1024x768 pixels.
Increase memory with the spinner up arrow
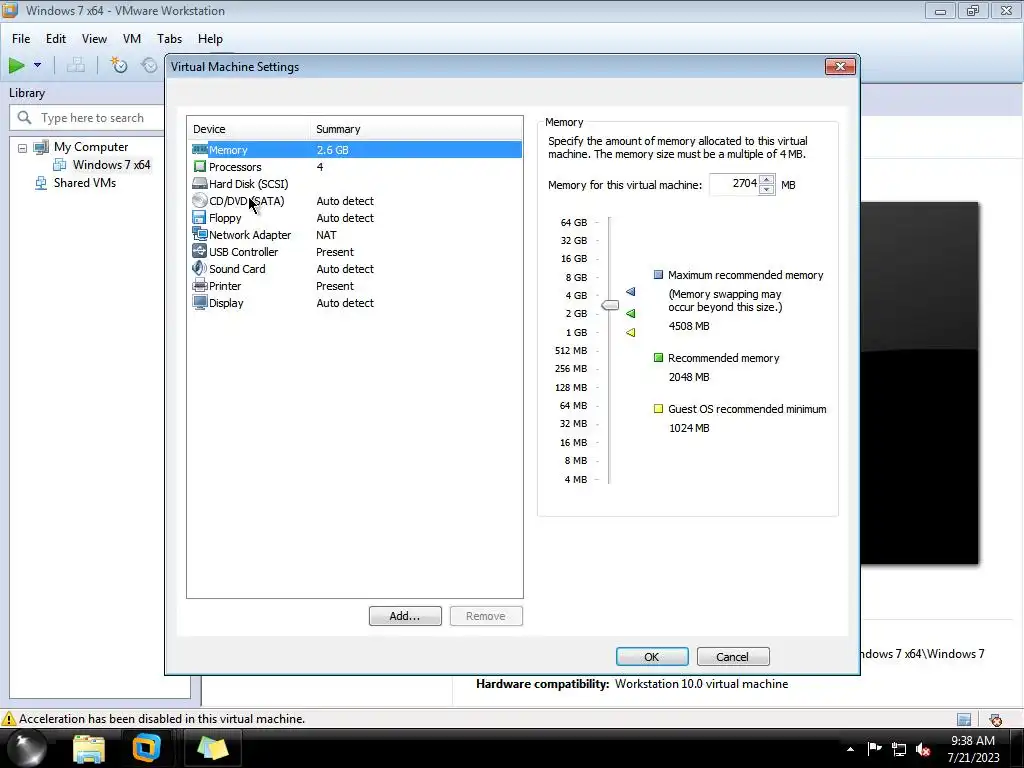coord(767,179)
